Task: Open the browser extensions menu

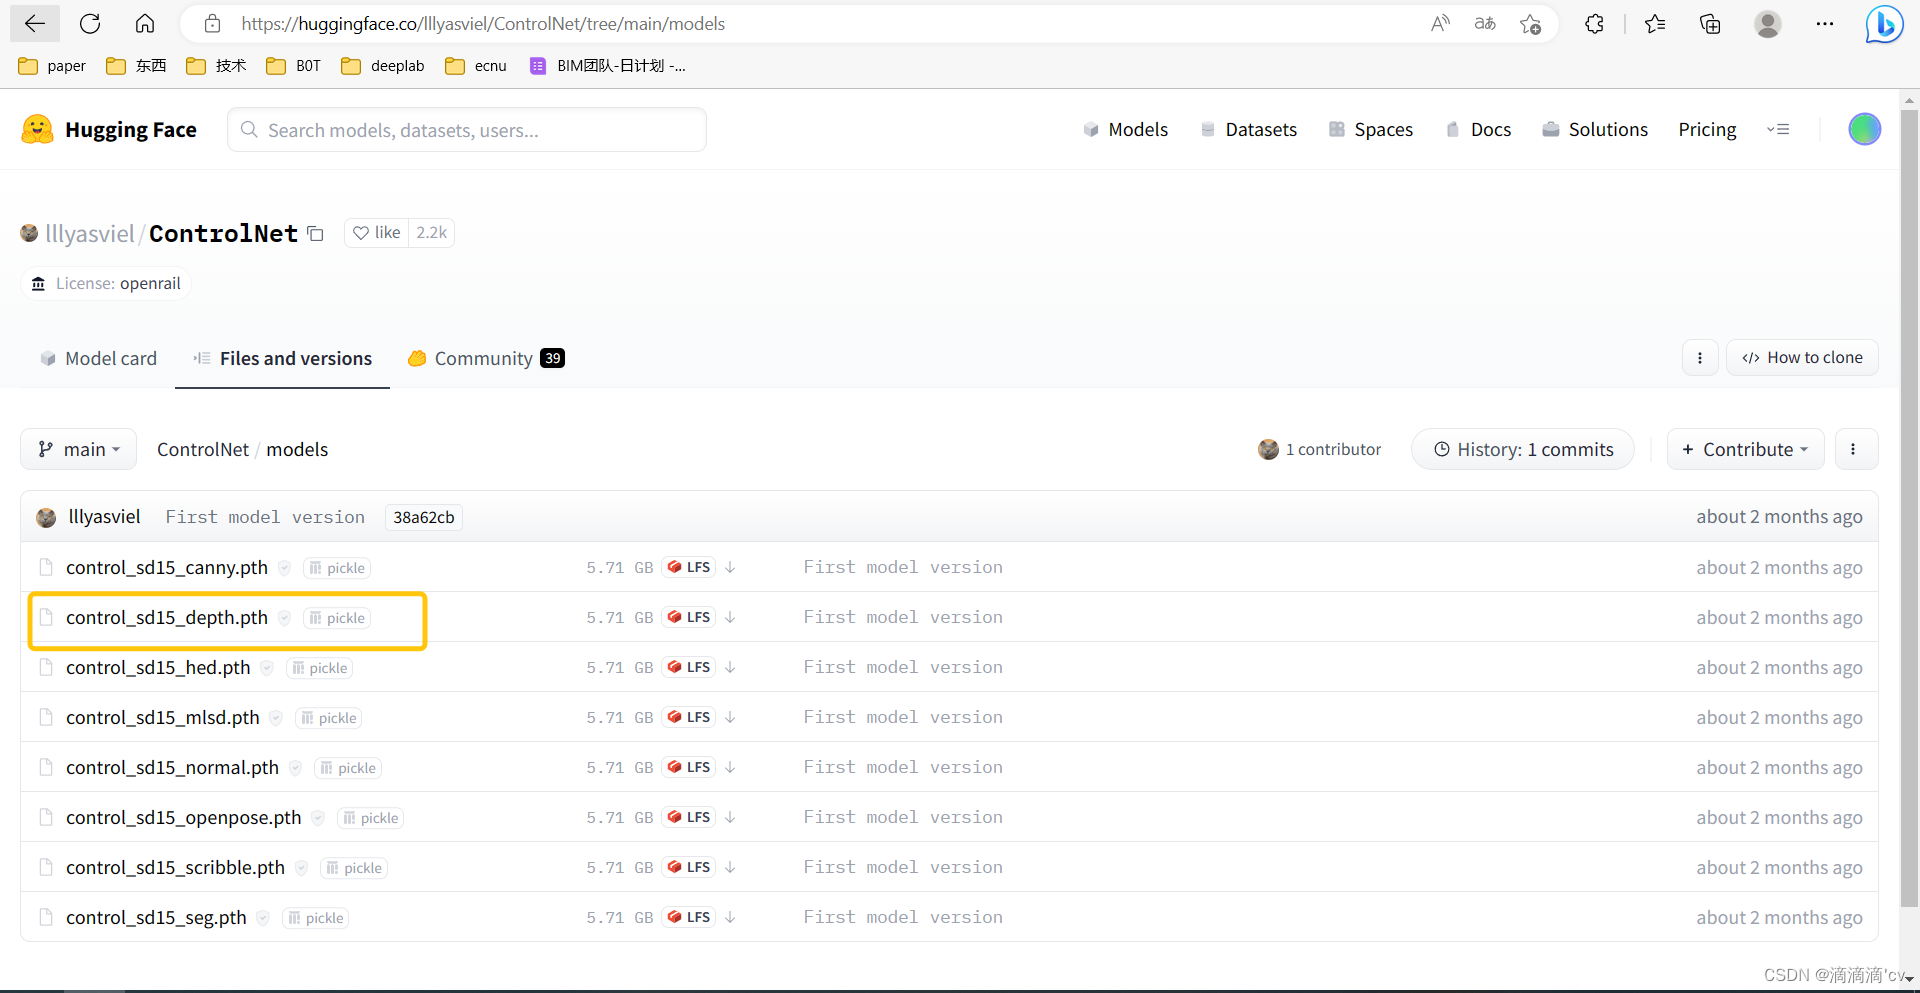Action: [1595, 24]
